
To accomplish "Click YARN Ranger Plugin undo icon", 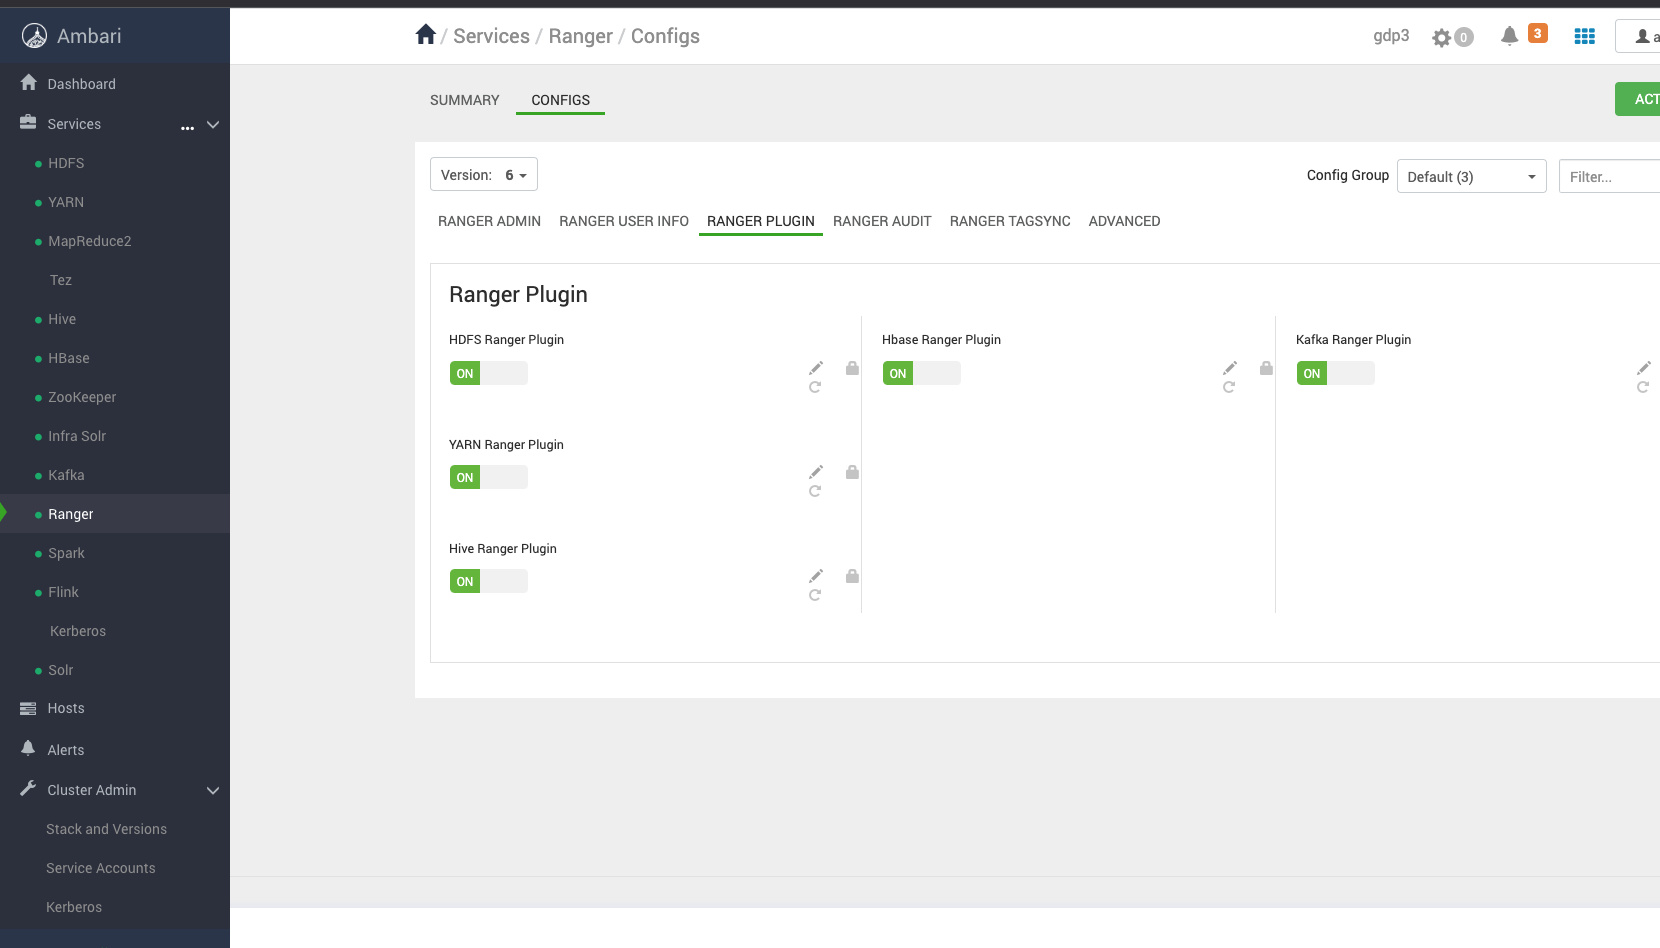I will [815, 491].
